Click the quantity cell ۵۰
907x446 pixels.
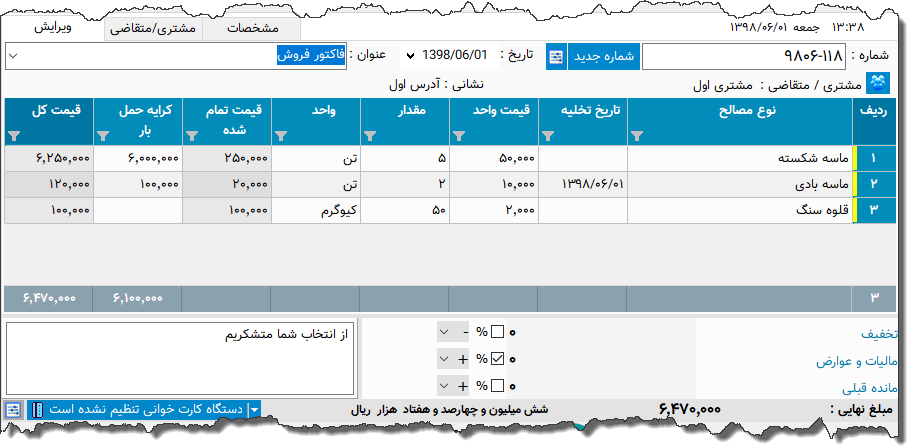click(405, 211)
